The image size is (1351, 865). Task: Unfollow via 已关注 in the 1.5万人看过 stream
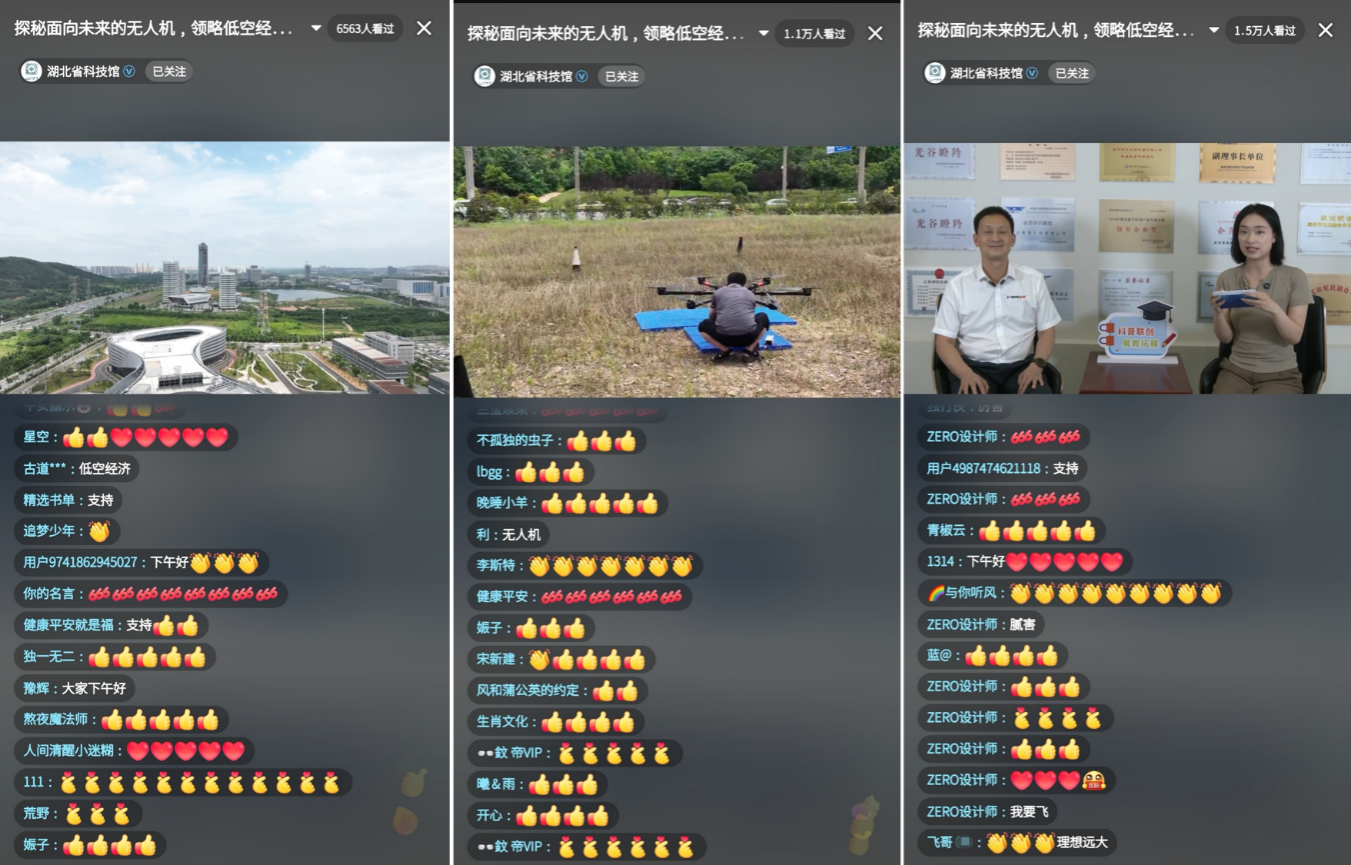point(1071,73)
